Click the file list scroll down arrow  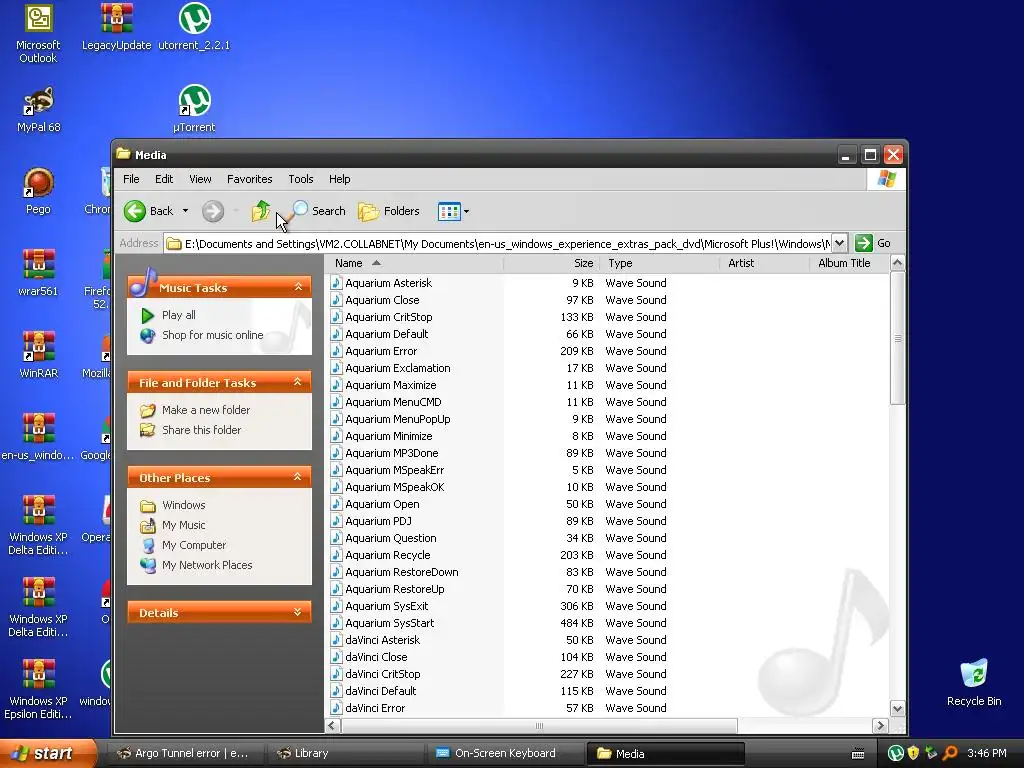pos(898,709)
